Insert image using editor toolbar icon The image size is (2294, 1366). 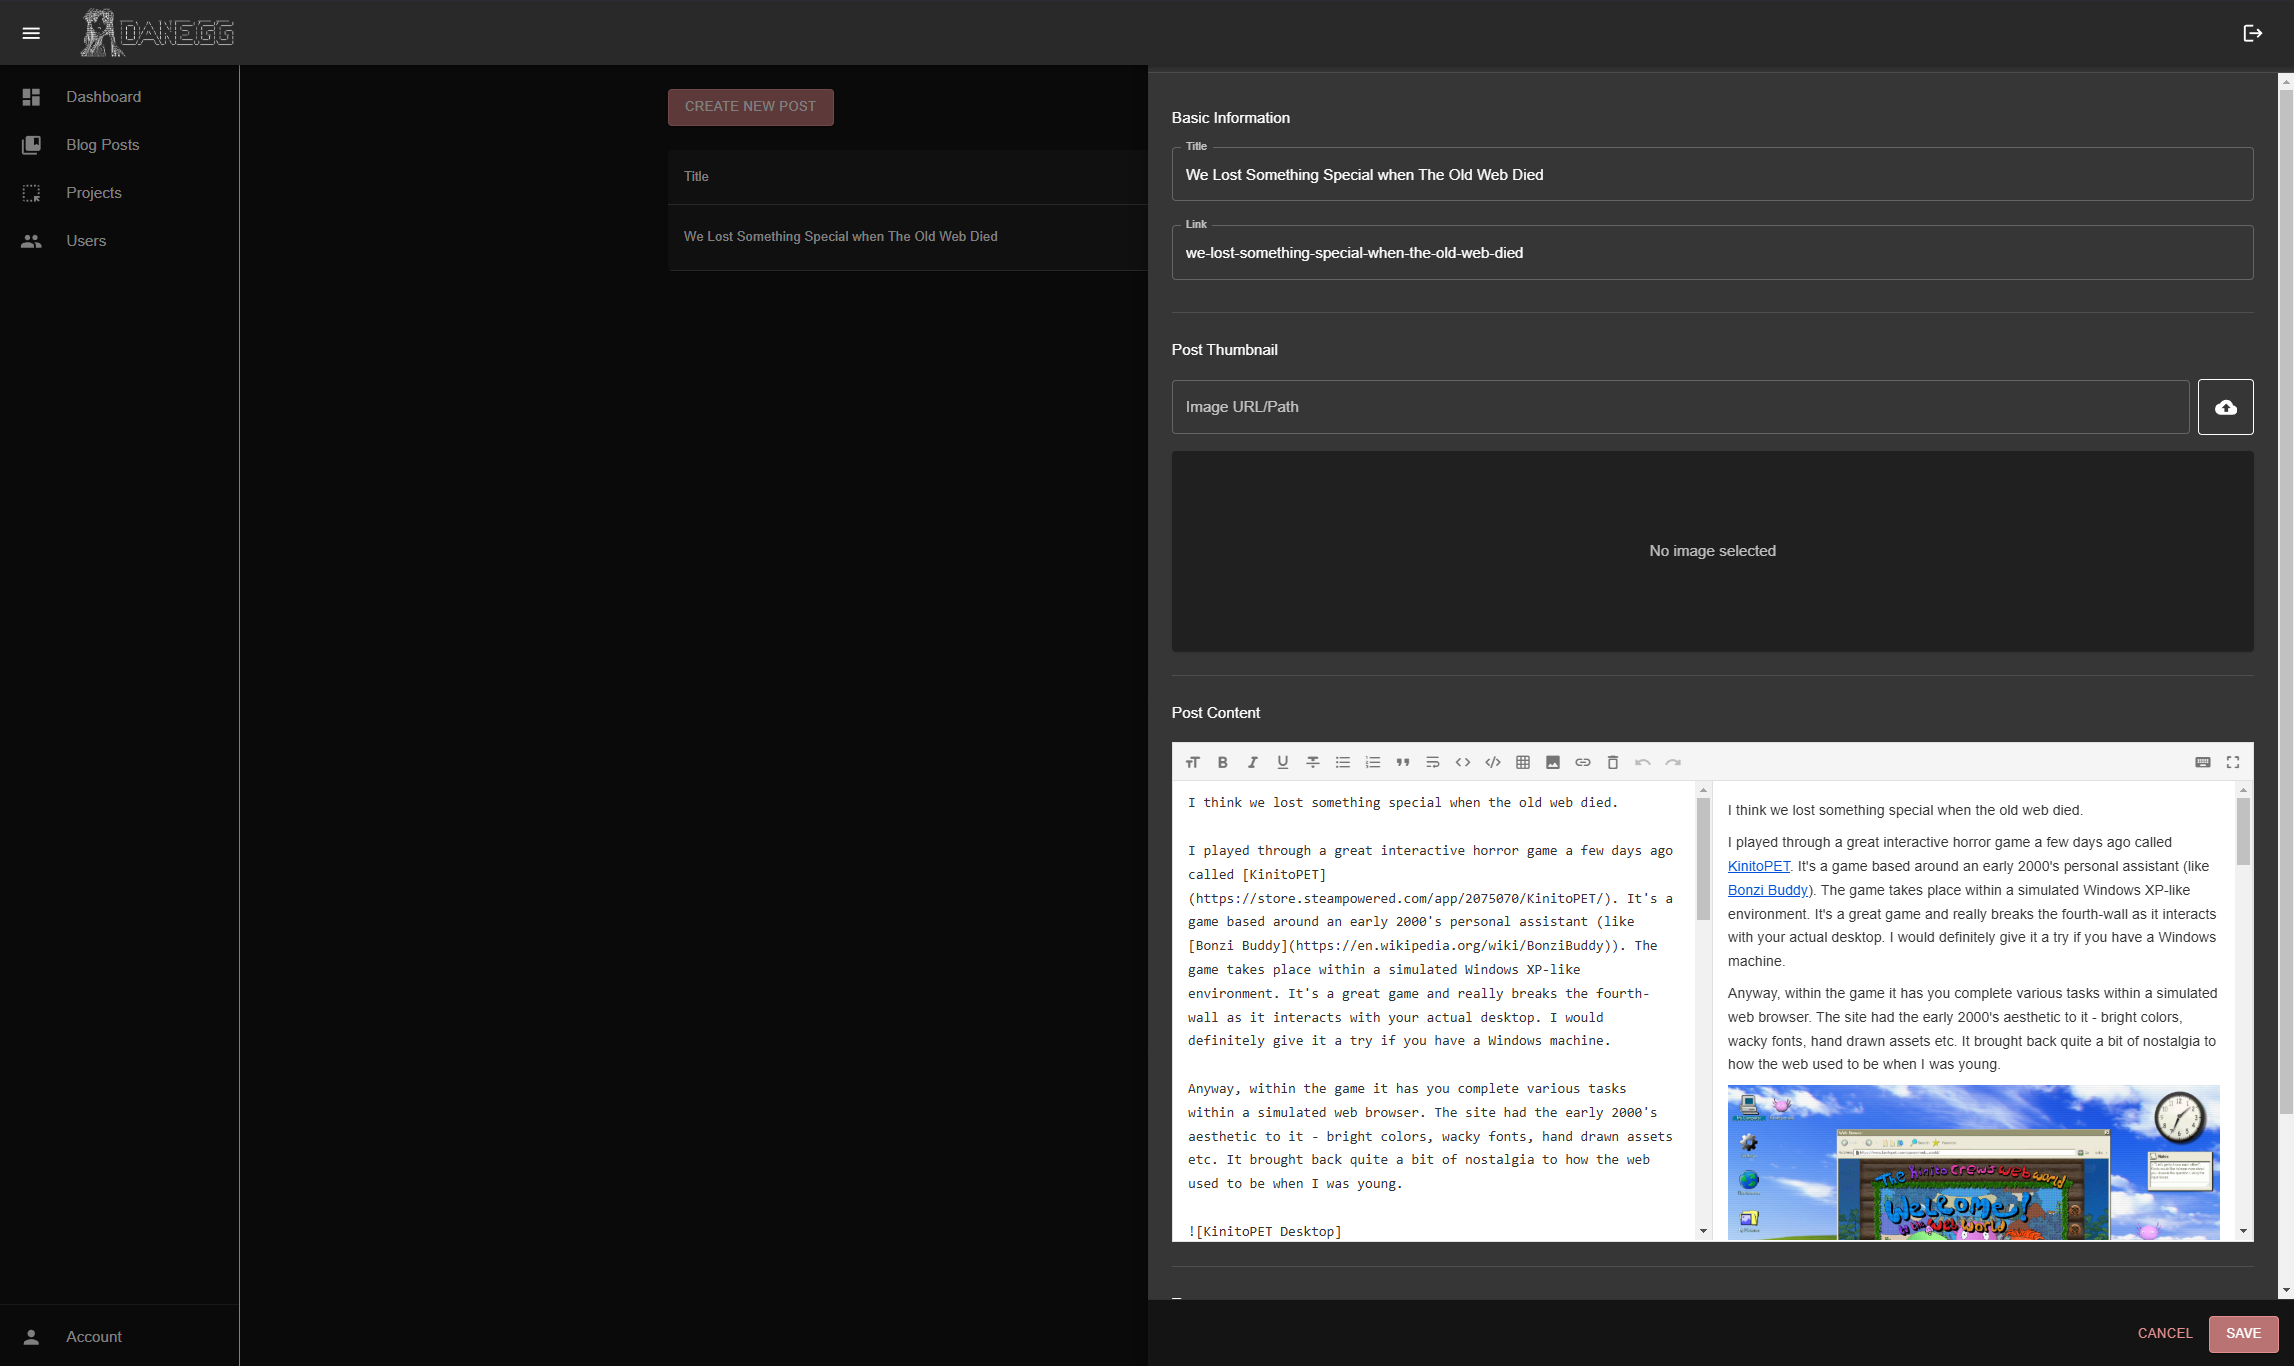point(1552,762)
